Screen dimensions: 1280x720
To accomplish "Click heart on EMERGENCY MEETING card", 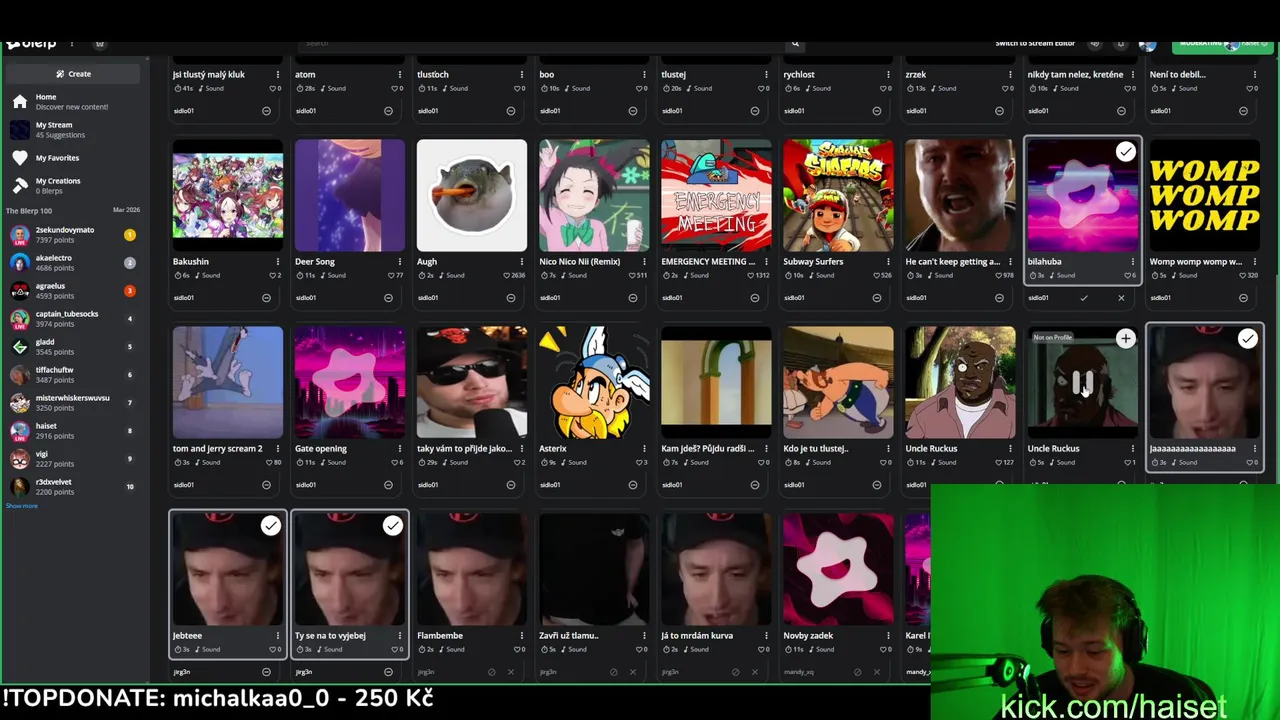I will point(749,275).
